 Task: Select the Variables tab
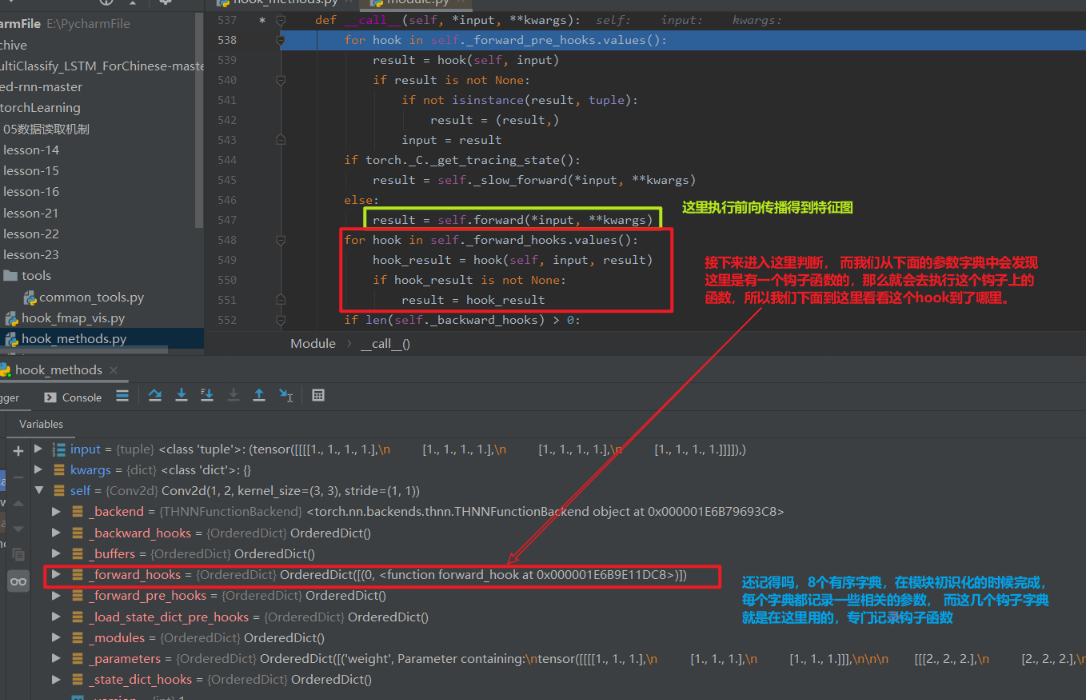41,424
